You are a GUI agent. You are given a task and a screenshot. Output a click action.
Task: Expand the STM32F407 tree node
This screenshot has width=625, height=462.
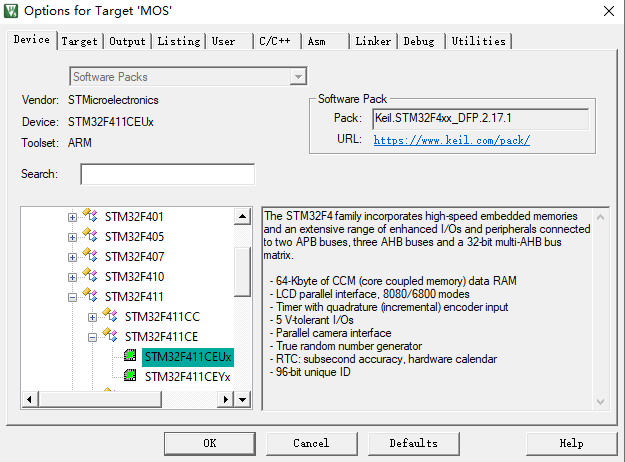click(x=72, y=257)
